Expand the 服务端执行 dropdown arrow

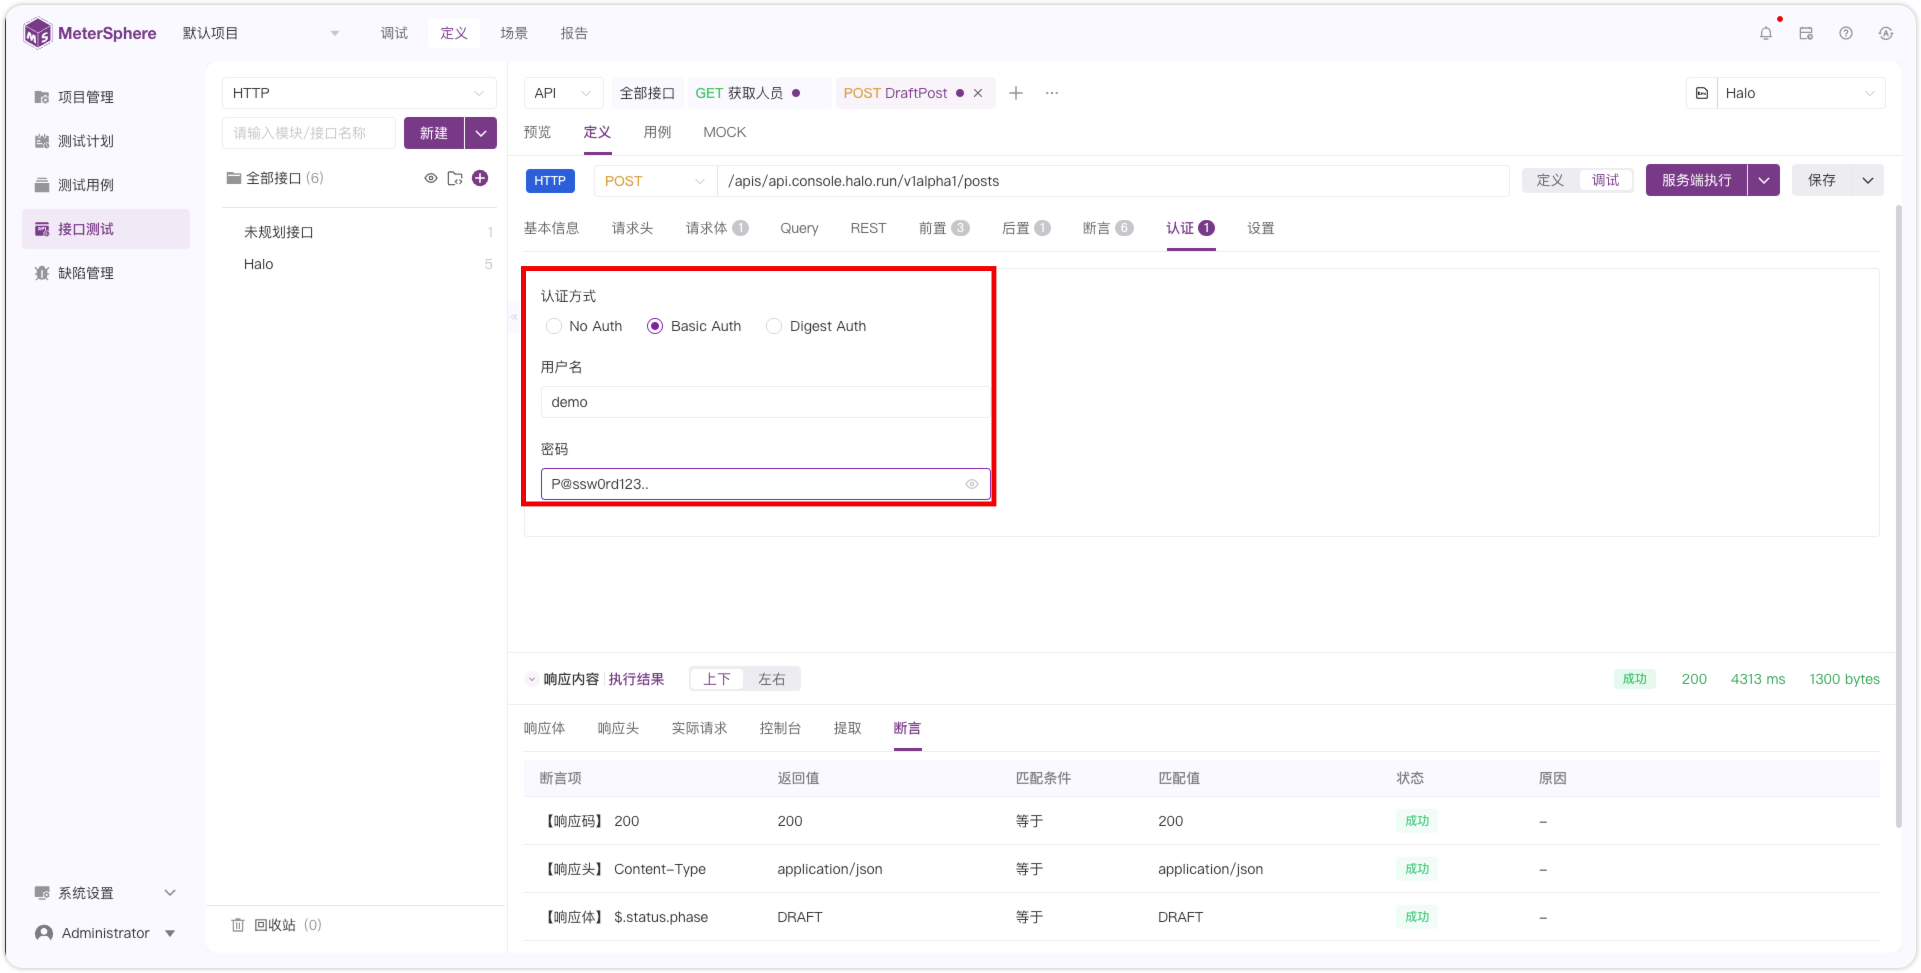[x=1764, y=180]
